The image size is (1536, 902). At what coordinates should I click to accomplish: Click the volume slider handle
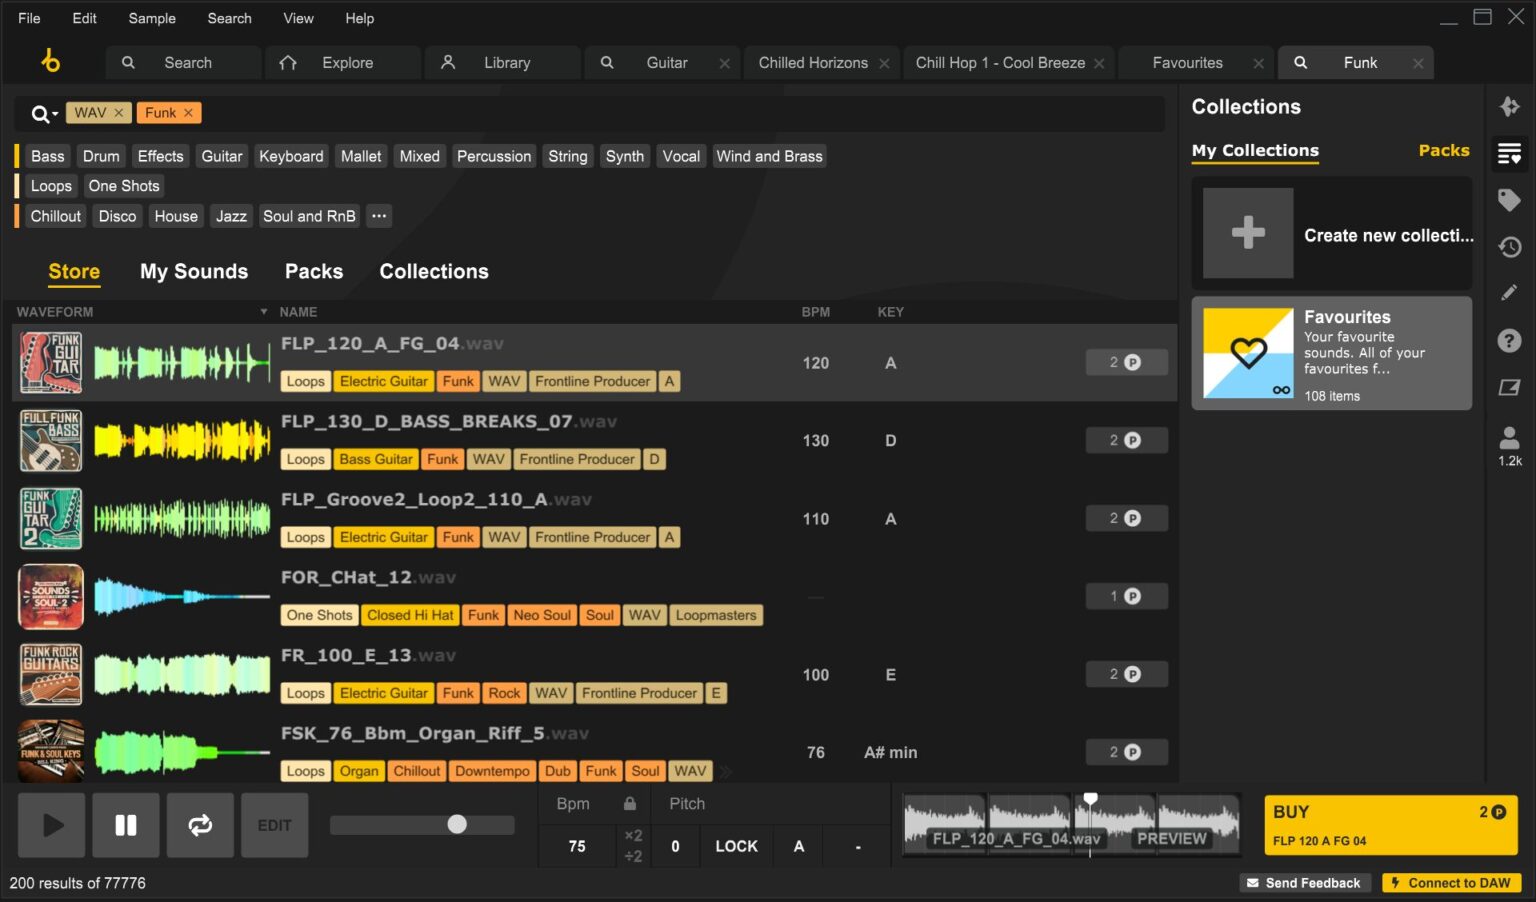457,824
